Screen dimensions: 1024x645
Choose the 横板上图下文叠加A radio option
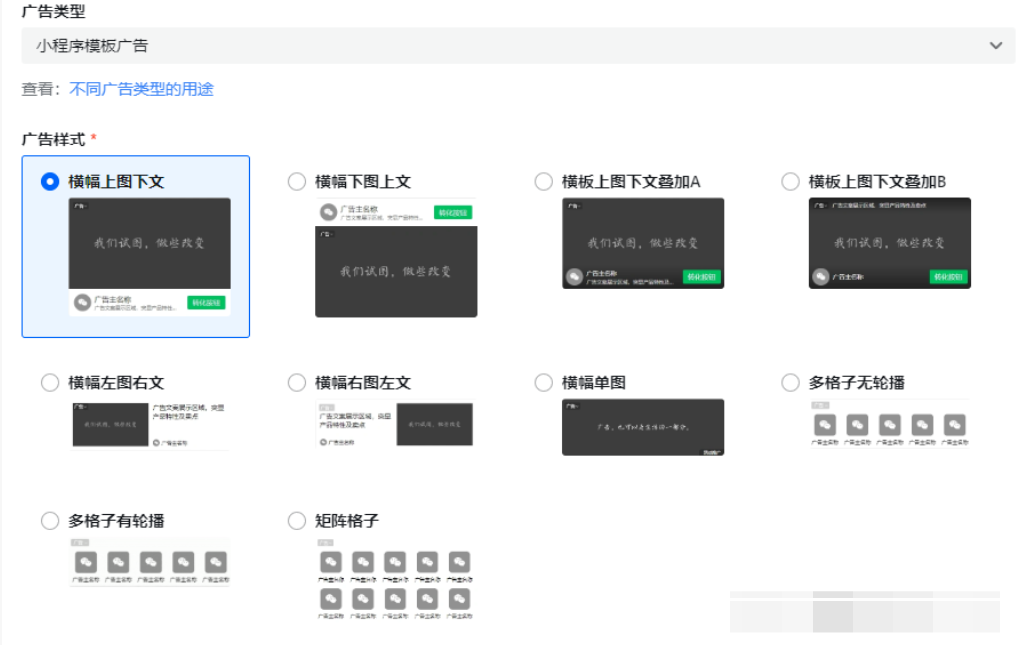pos(544,181)
